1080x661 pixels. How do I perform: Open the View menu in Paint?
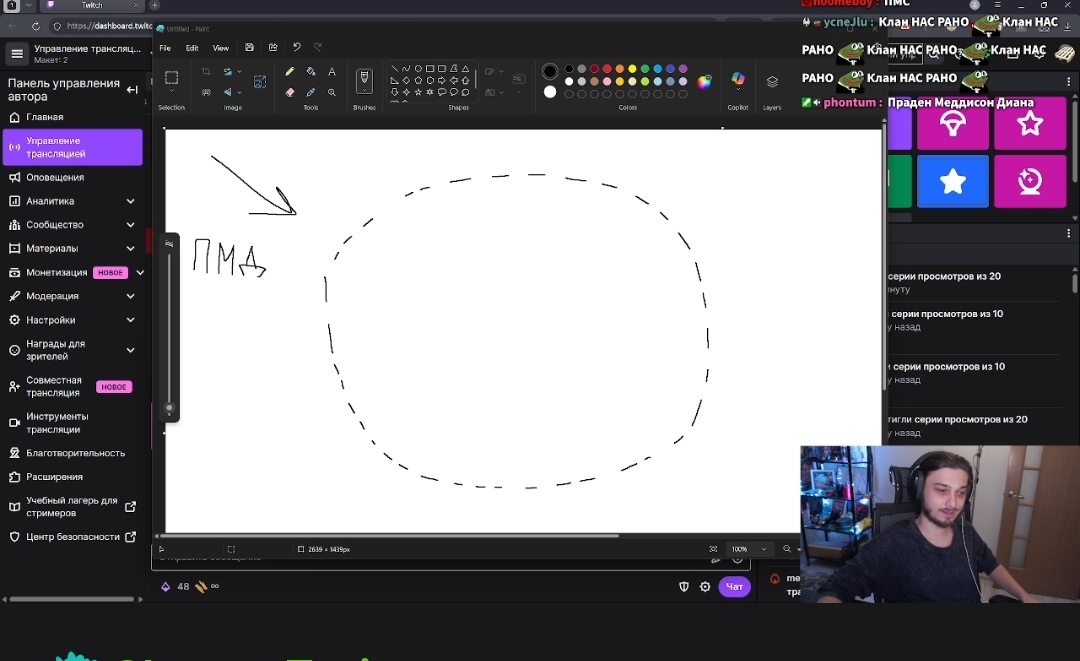point(220,48)
